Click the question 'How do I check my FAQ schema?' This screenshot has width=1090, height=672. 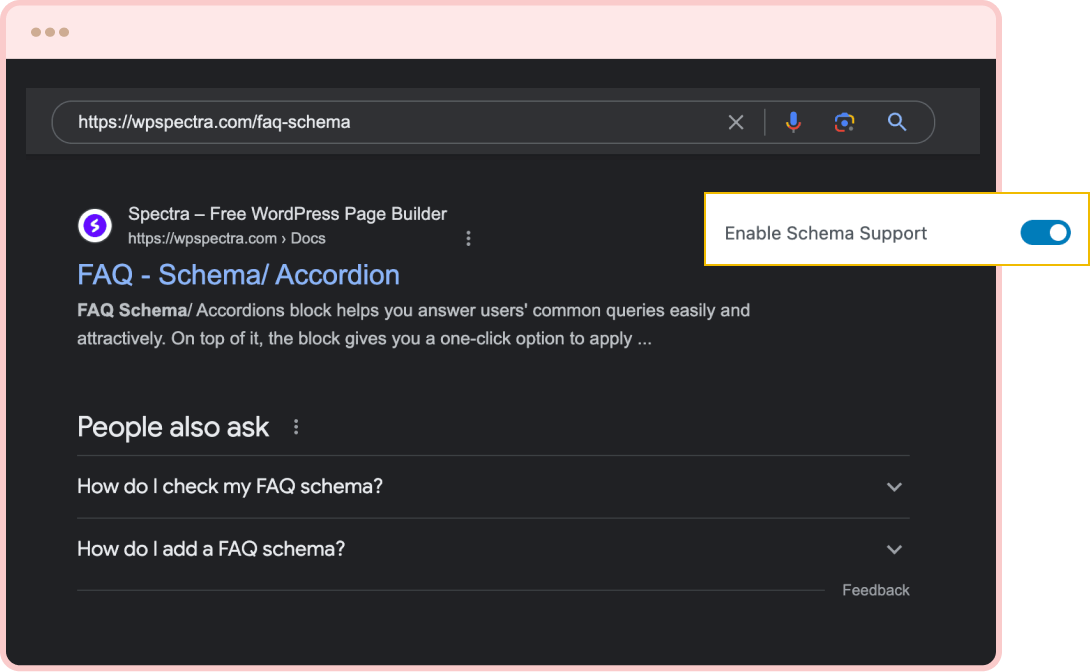[x=230, y=487]
